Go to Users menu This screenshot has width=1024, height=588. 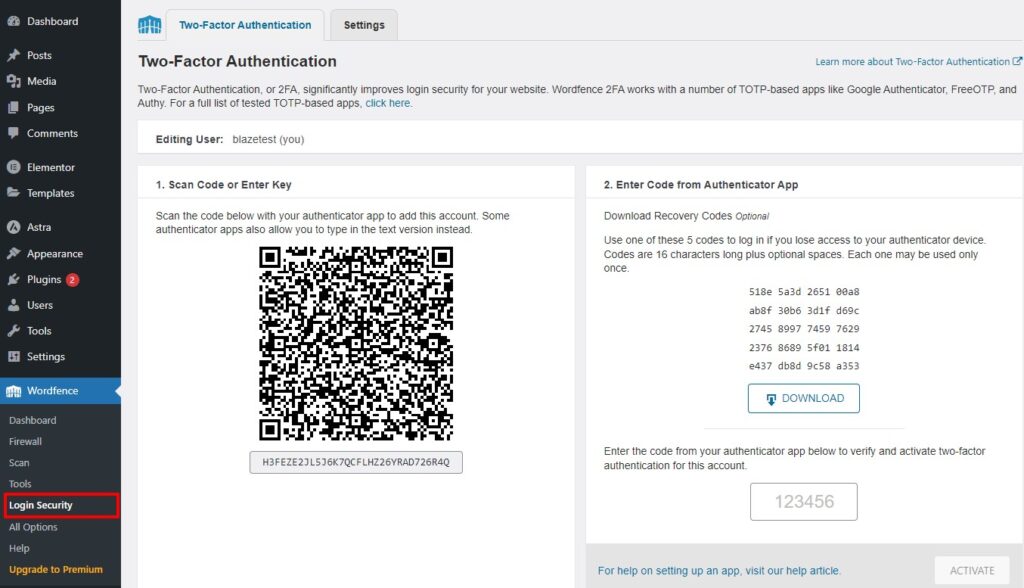pos(40,305)
